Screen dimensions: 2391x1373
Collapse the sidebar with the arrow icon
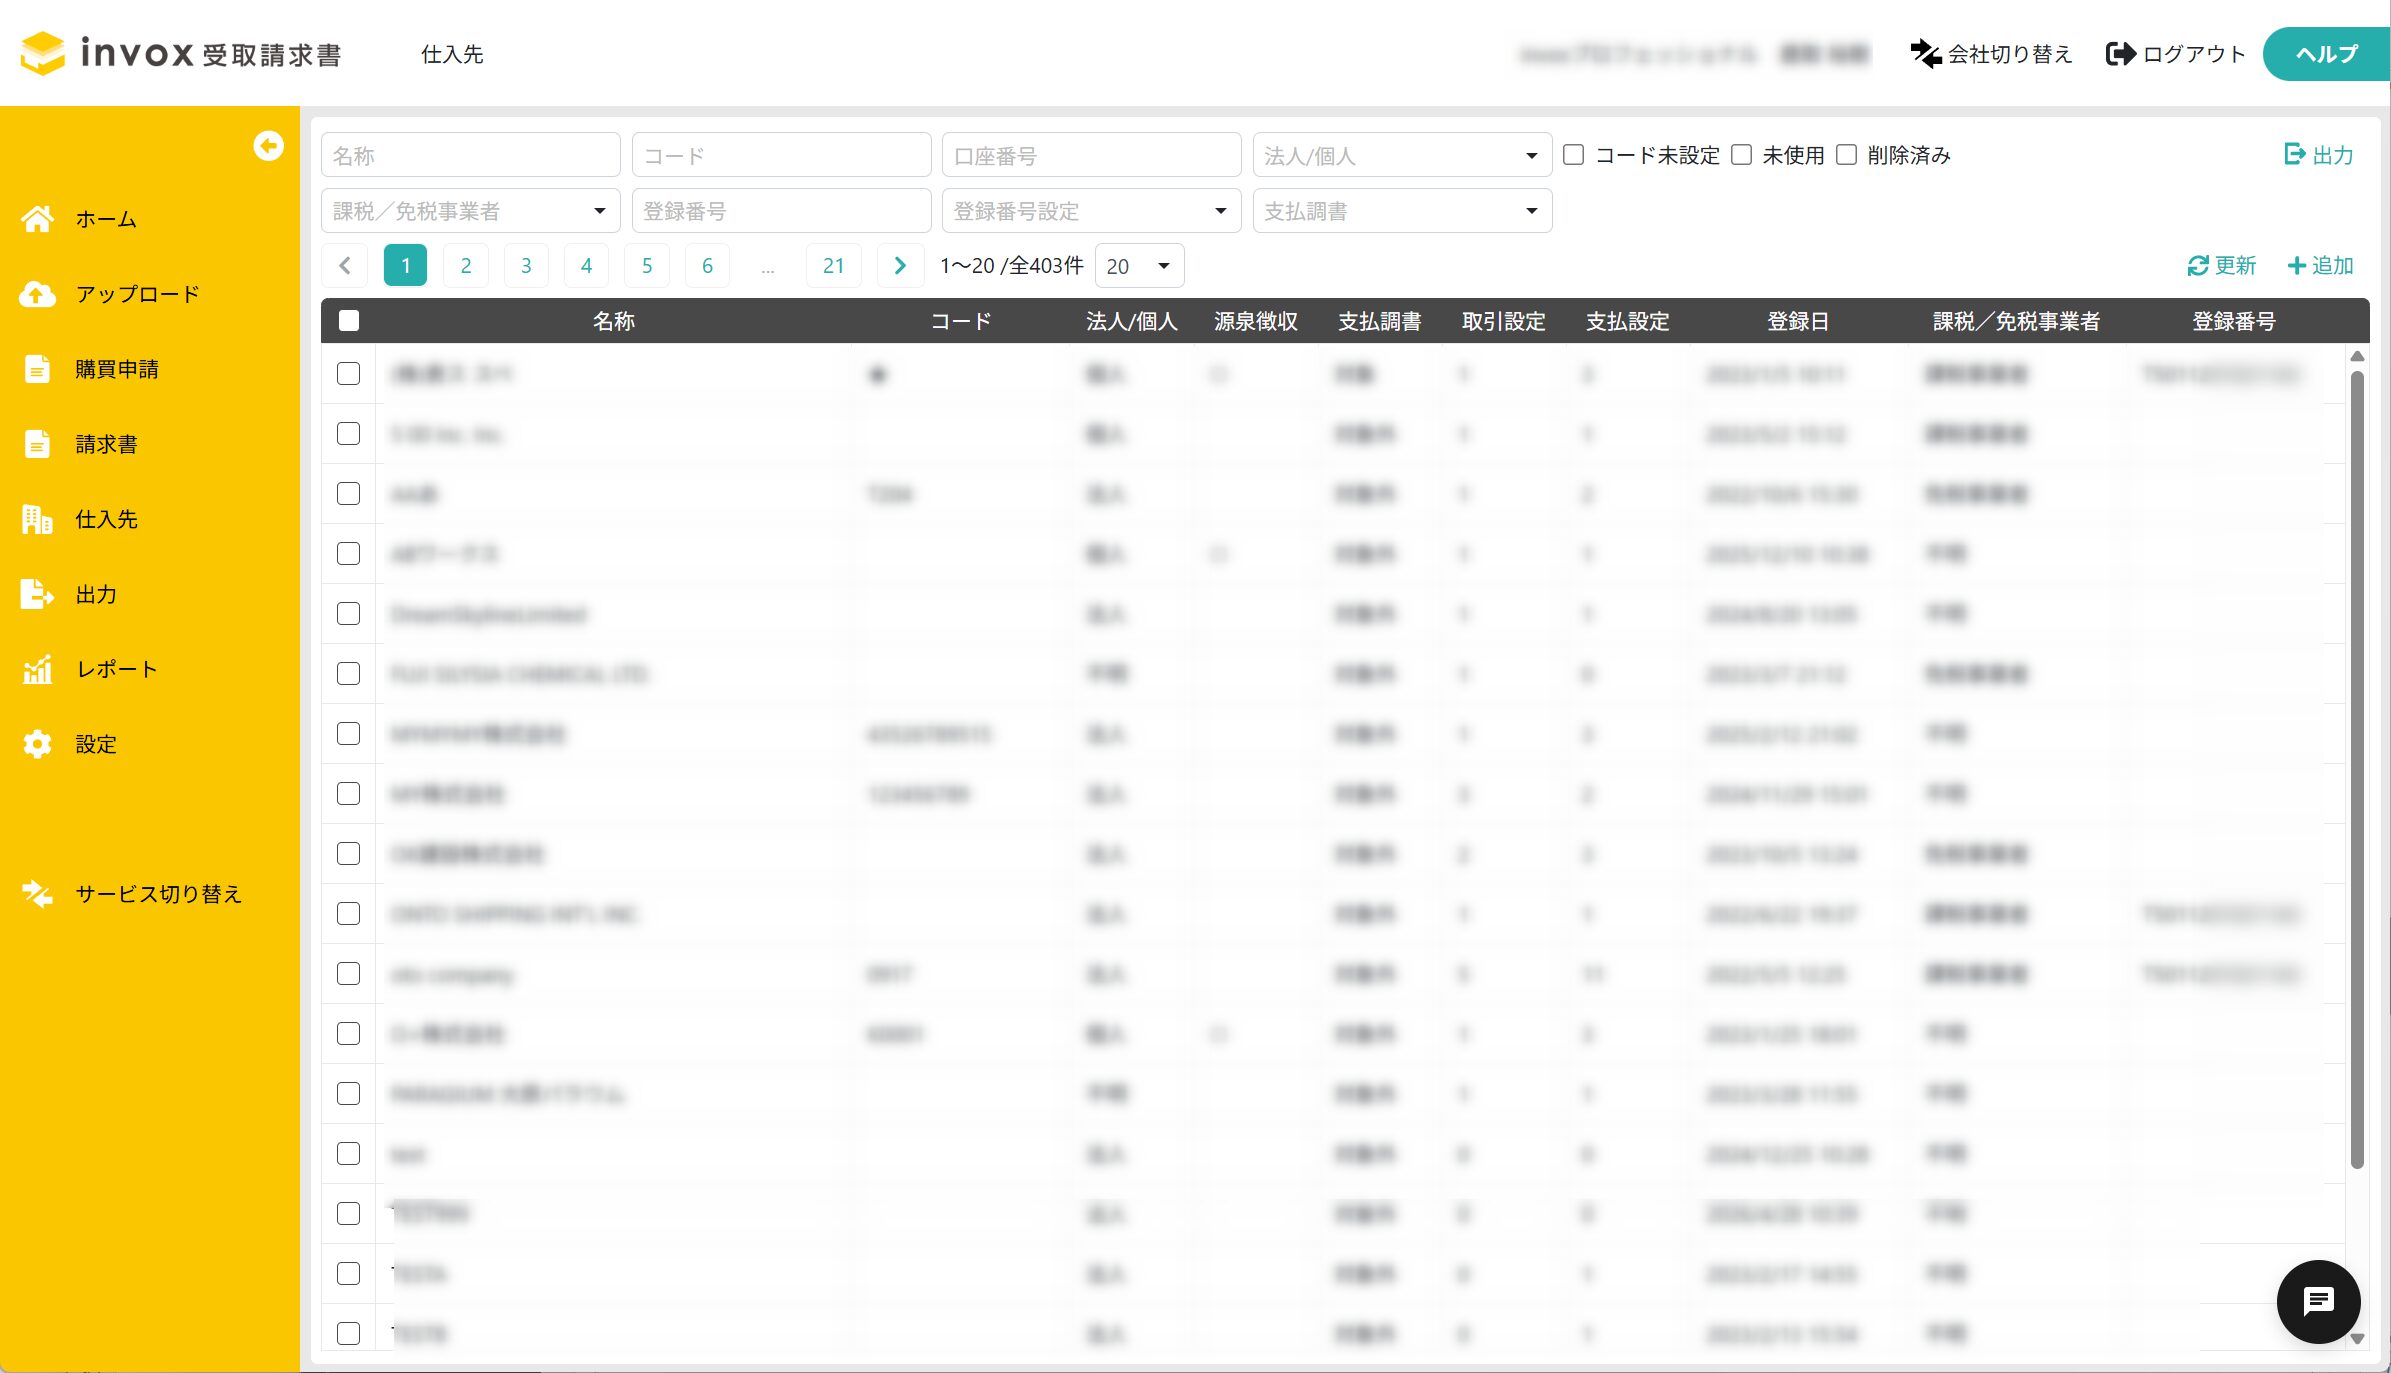point(268,146)
